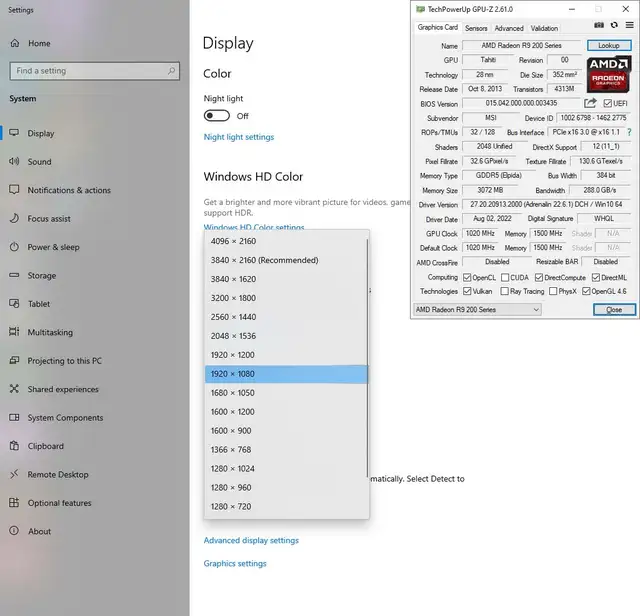Screen dimensions: 640x616
Task: Toggle the Ray Tracing checkbox
Action: pyautogui.click(x=504, y=291)
